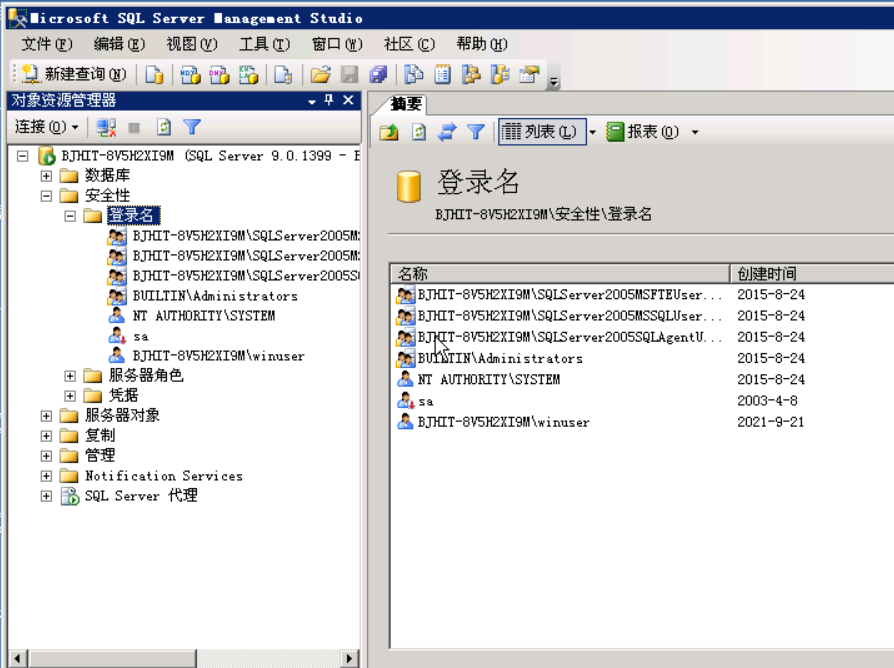Click the List (列表) view button
The height and width of the screenshot is (668, 894).
[542, 132]
